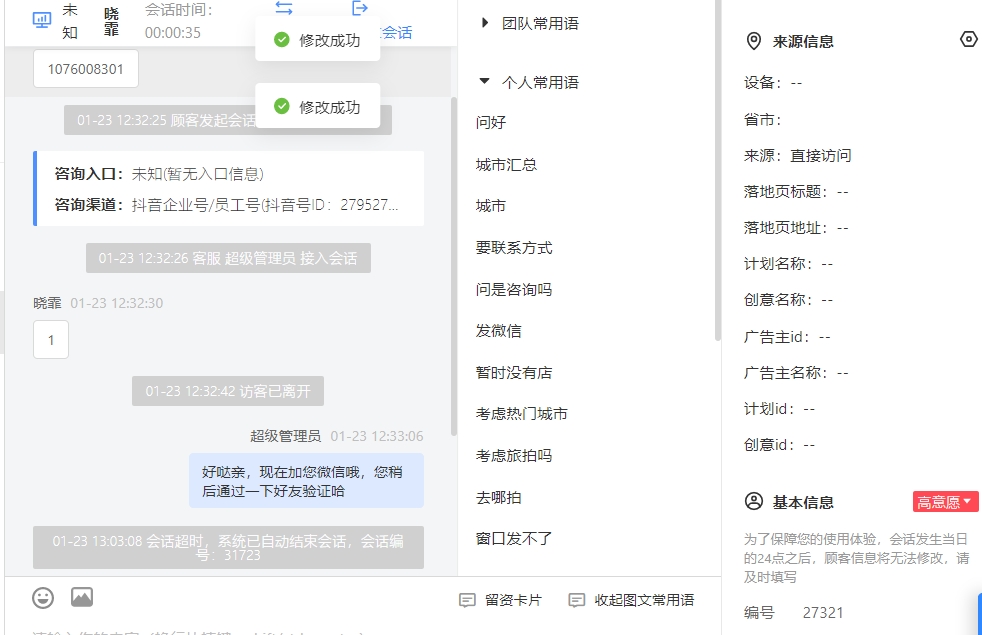Image resolution: width=982 pixels, height=635 pixels.
Task: Click the 编号 27321 value
Action: pos(823,612)
